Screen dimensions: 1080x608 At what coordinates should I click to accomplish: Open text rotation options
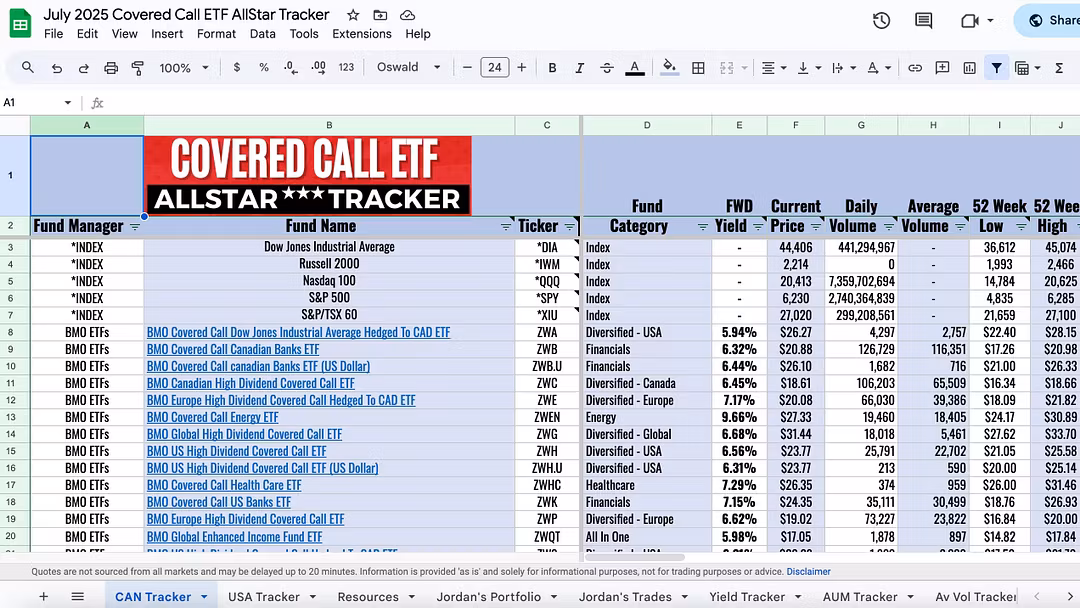(879, 67)
